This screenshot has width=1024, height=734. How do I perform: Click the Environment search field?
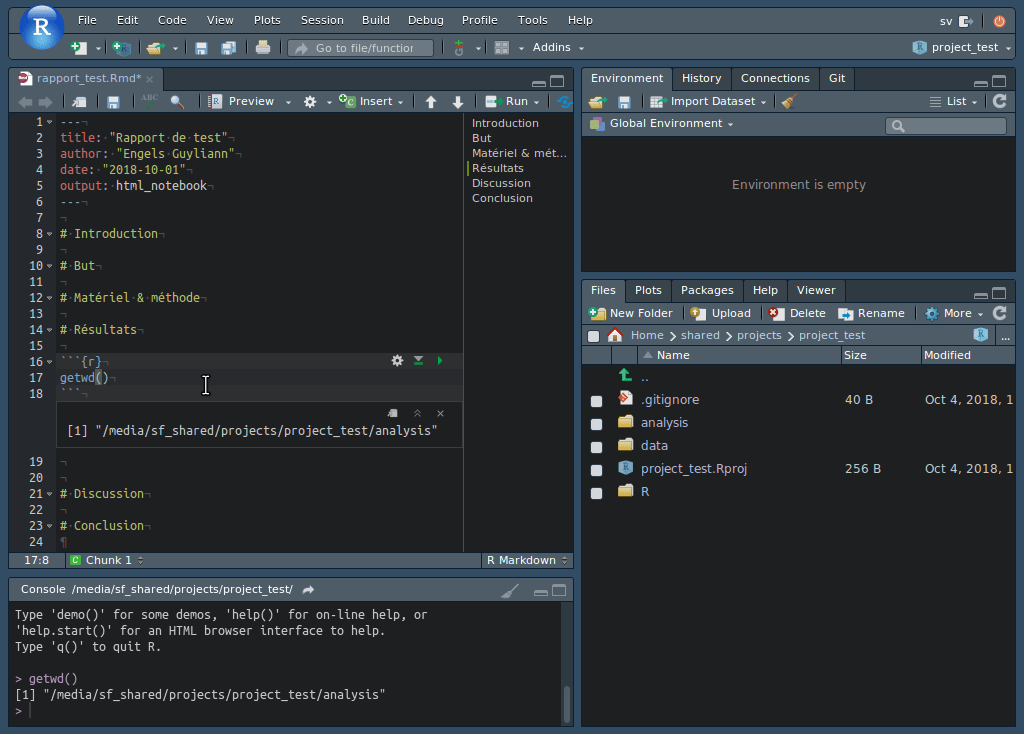coord(946,126)
